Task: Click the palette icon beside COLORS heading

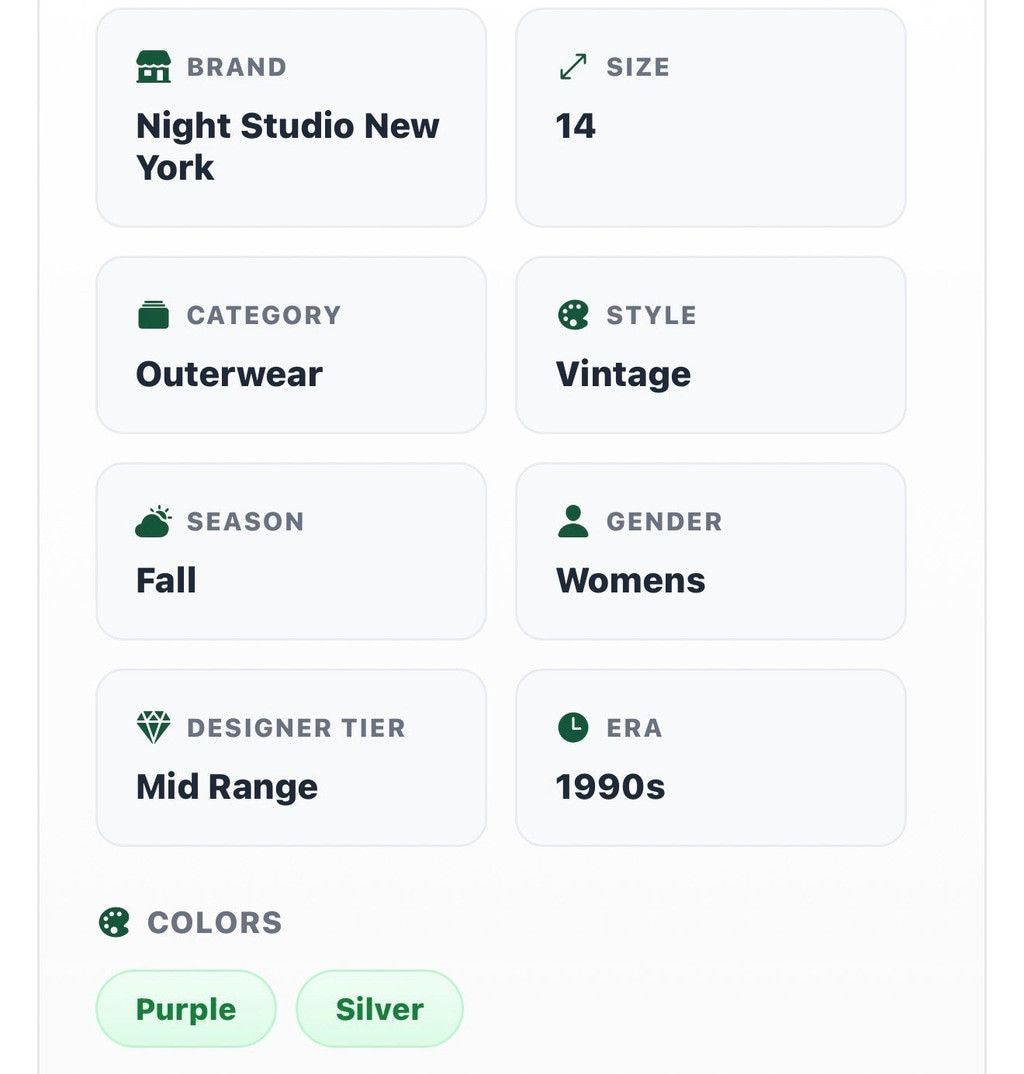Action: 114,922
